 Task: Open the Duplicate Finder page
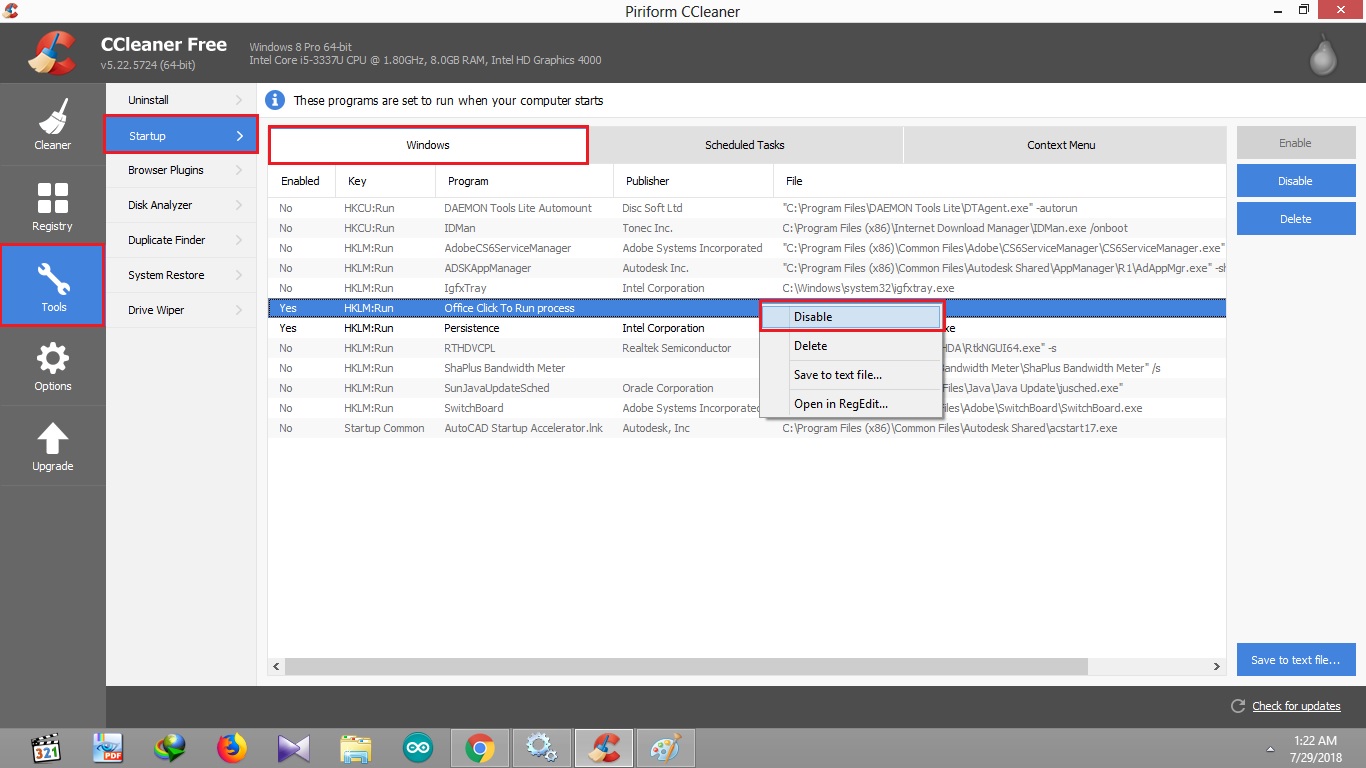click(x=181, y=240)
